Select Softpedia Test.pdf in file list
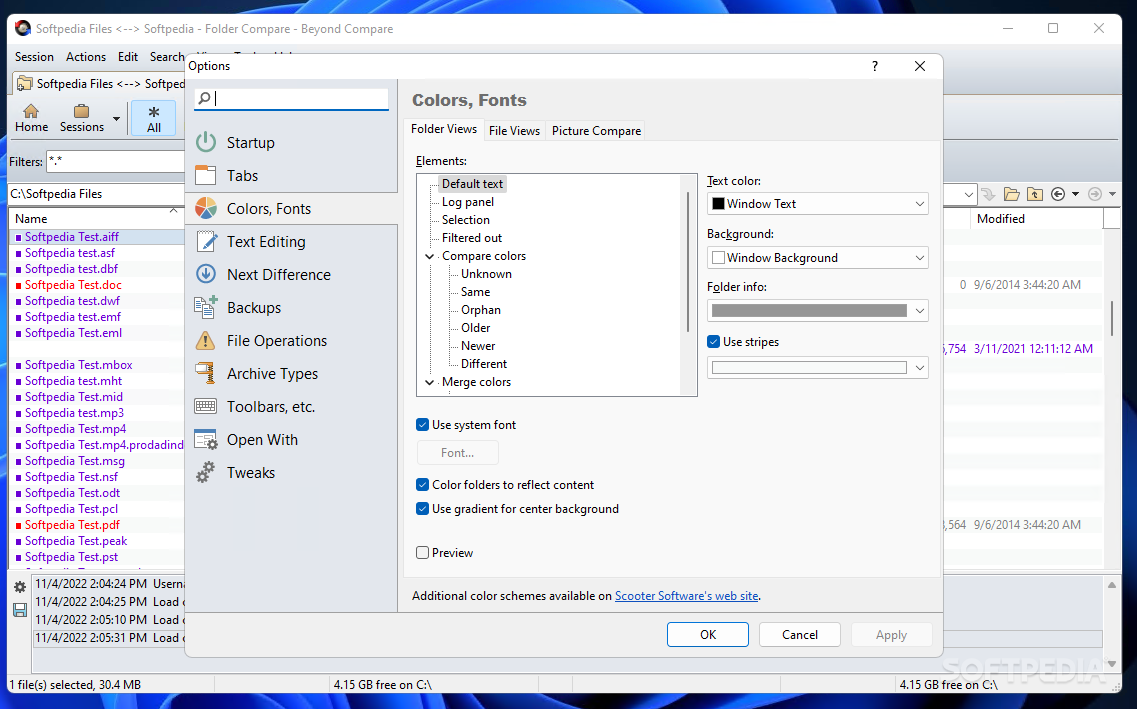1137x709 pixels. [x=72, y=525]
